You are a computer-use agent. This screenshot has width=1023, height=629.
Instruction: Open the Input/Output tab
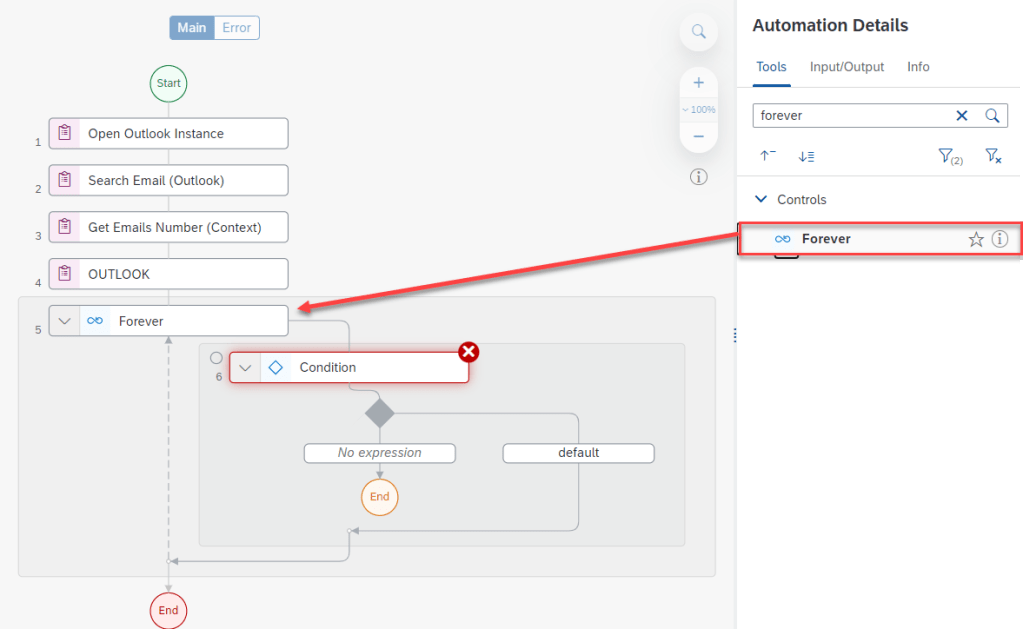pos(847,67)
